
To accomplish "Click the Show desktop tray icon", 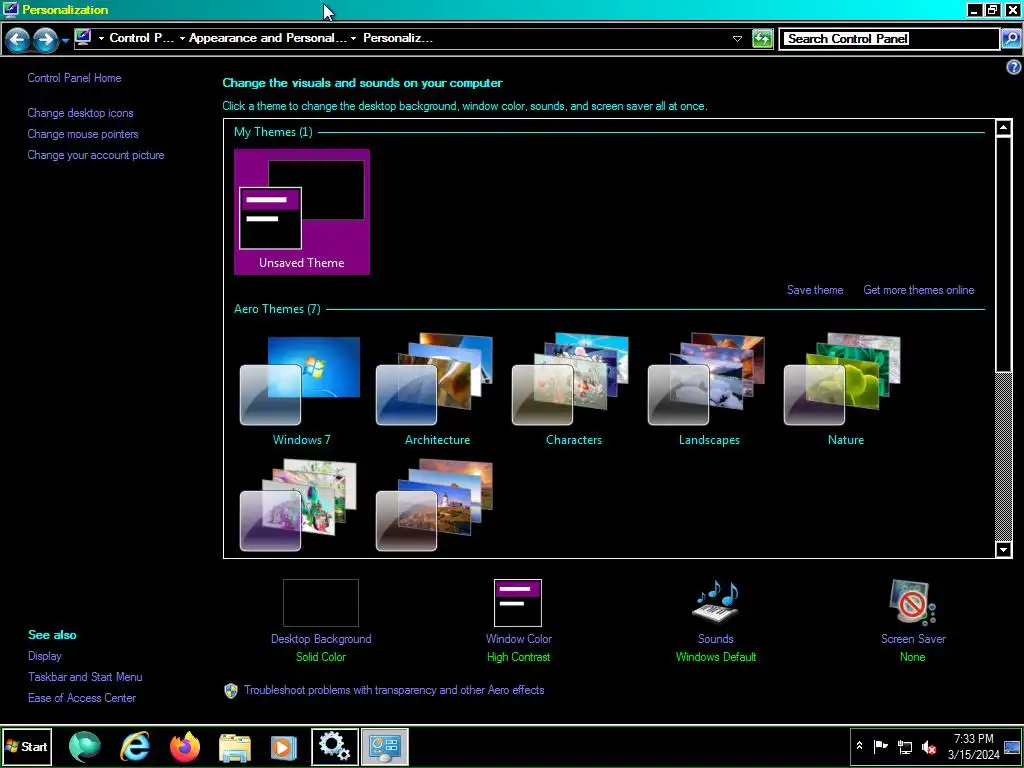I will click(x=1012, y=746).
